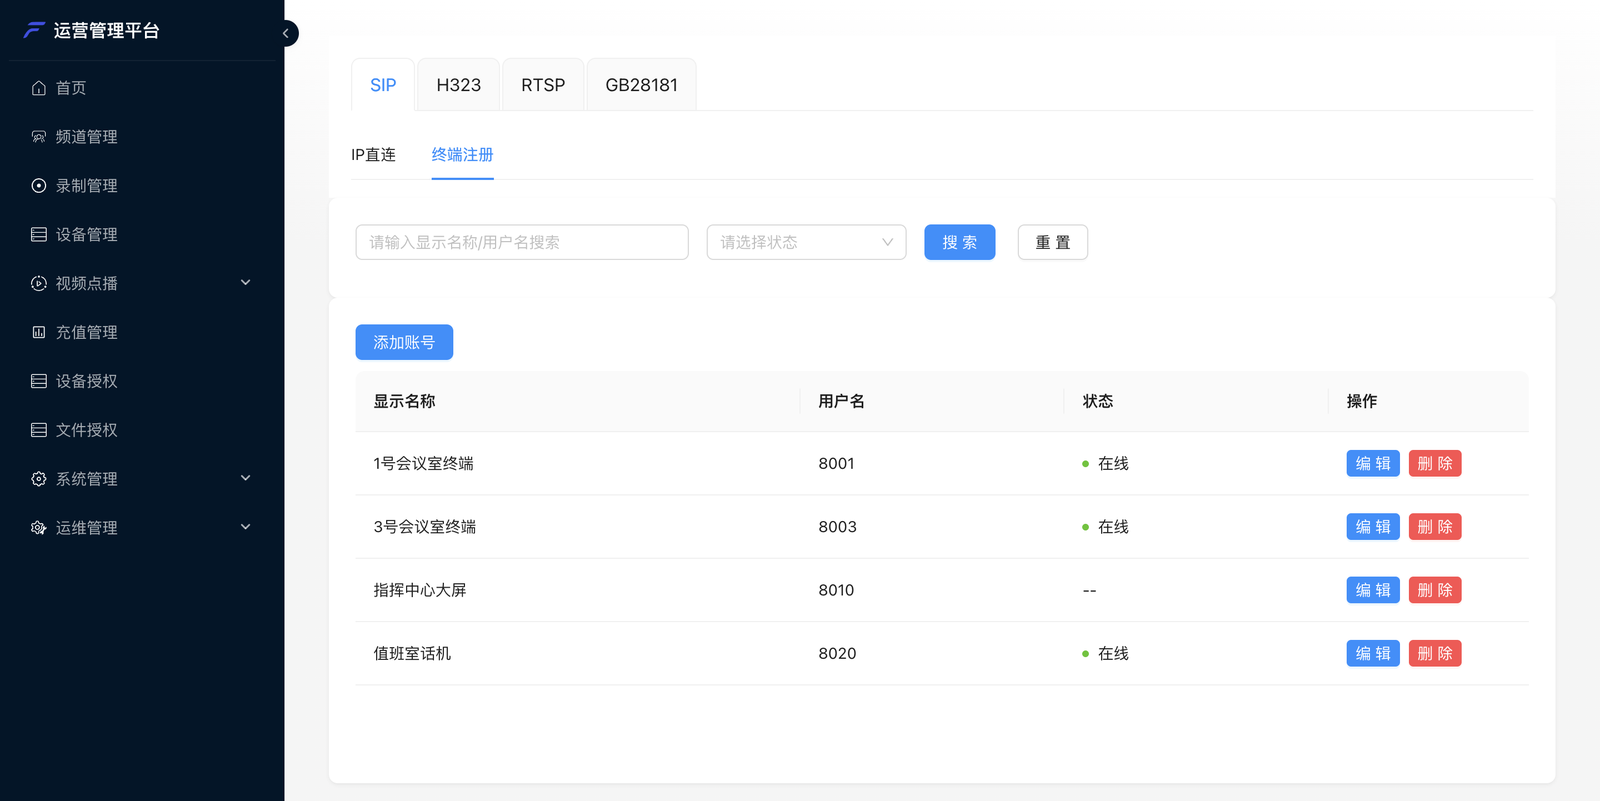Open the 请选择状态 status dropdown
This screenshot has height=801, width=1600.
(x=806, y=242)
